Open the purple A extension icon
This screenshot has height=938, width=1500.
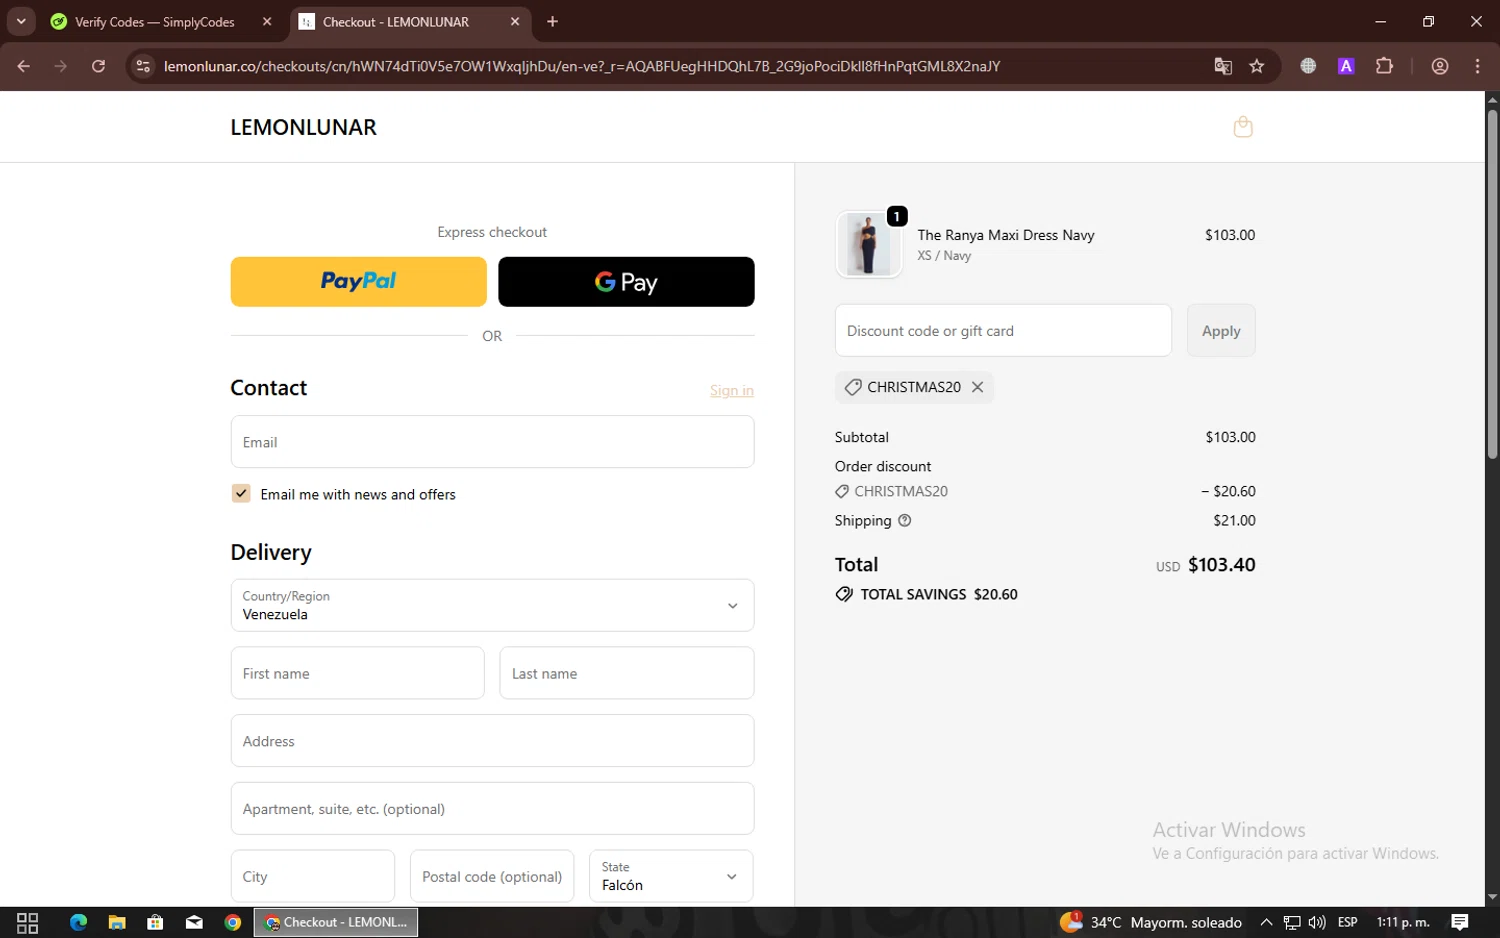(1346, 66)
